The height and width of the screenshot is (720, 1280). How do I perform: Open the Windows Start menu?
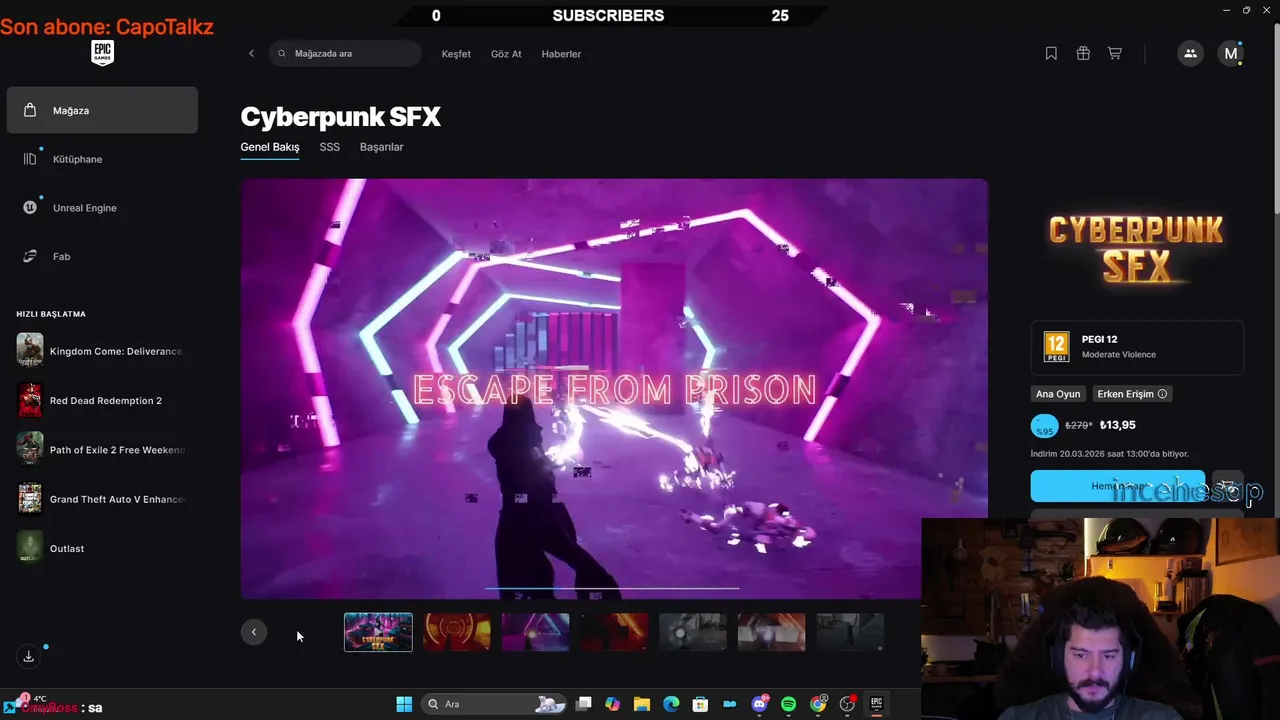404,704
